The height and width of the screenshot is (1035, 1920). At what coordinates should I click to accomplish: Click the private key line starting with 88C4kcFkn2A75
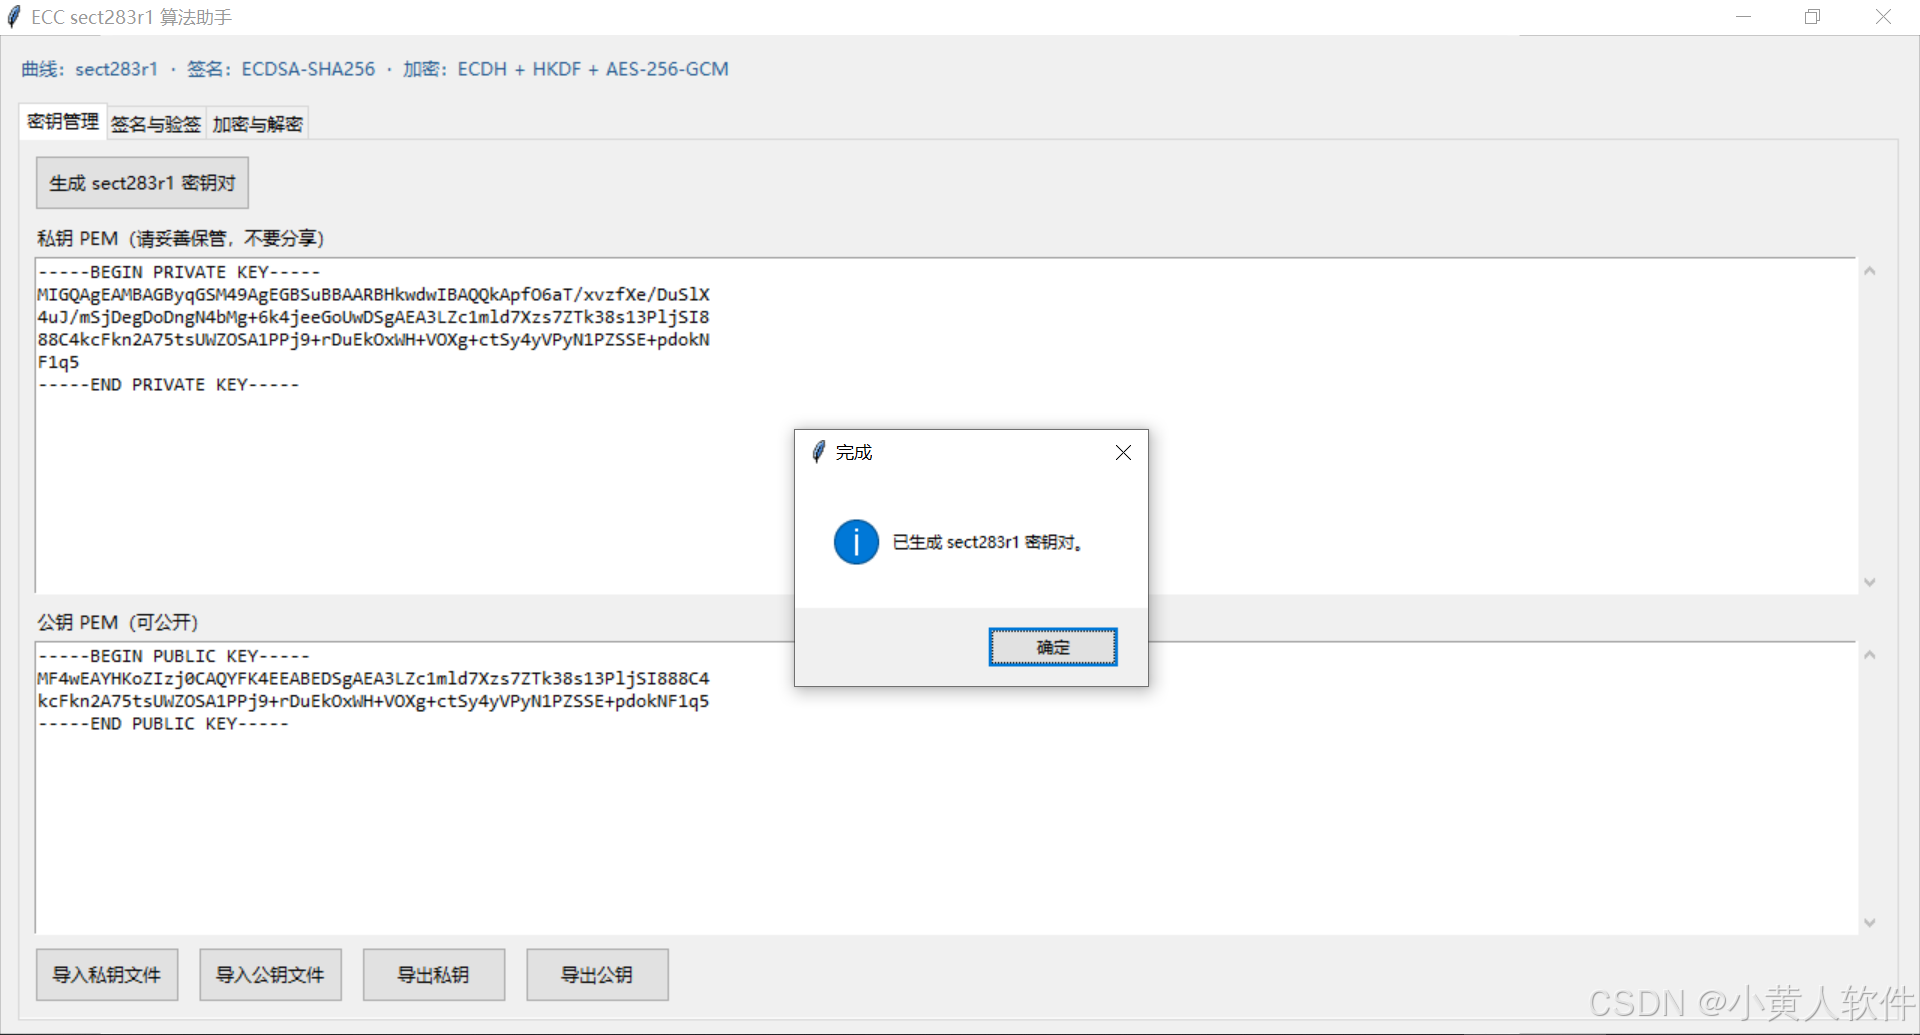coord(373,340)
